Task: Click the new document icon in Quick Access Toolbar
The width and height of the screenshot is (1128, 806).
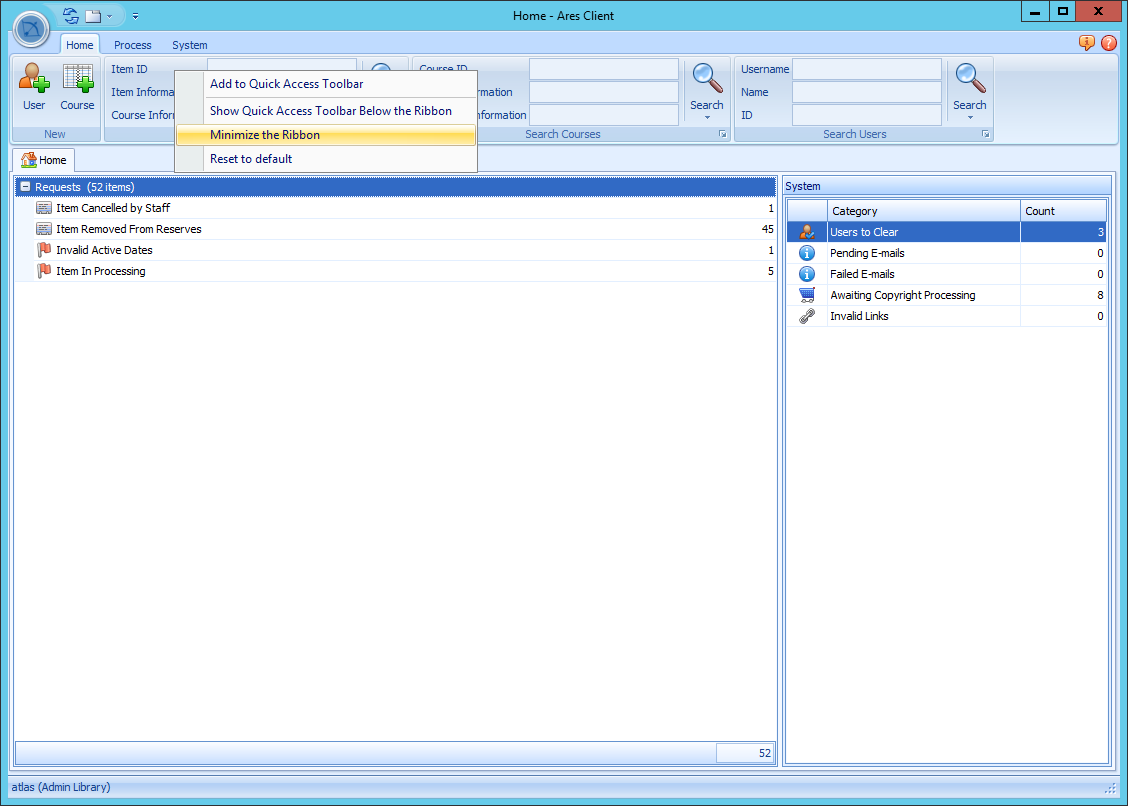Action: (x=94, y=15)
